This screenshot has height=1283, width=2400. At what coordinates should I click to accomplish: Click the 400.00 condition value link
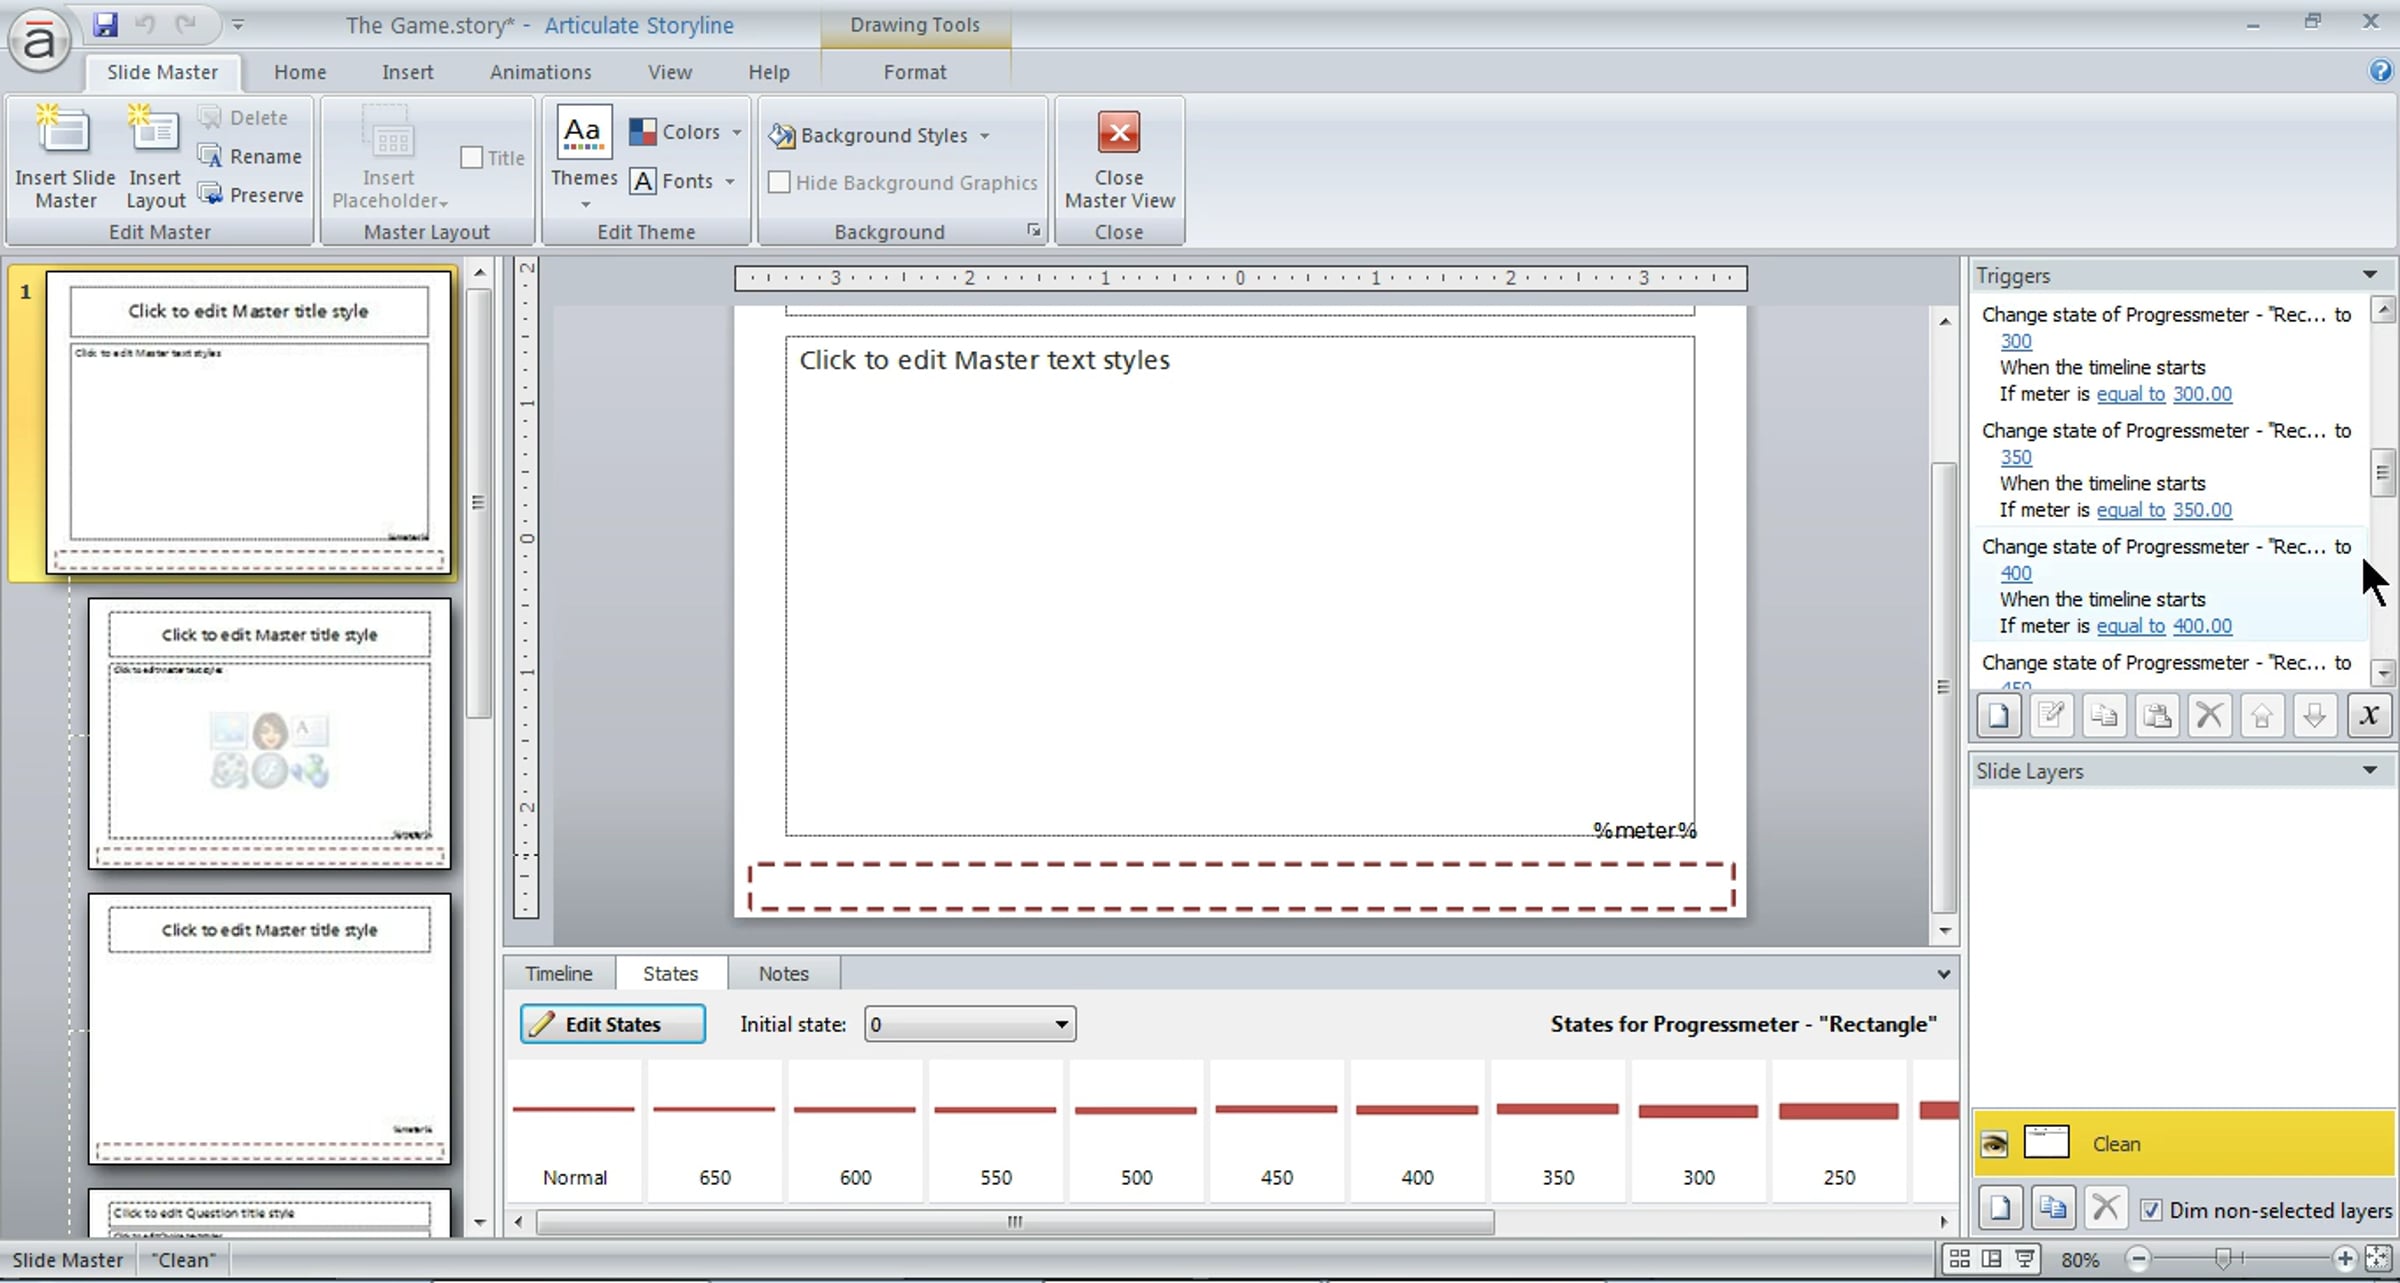(2201, 626)
